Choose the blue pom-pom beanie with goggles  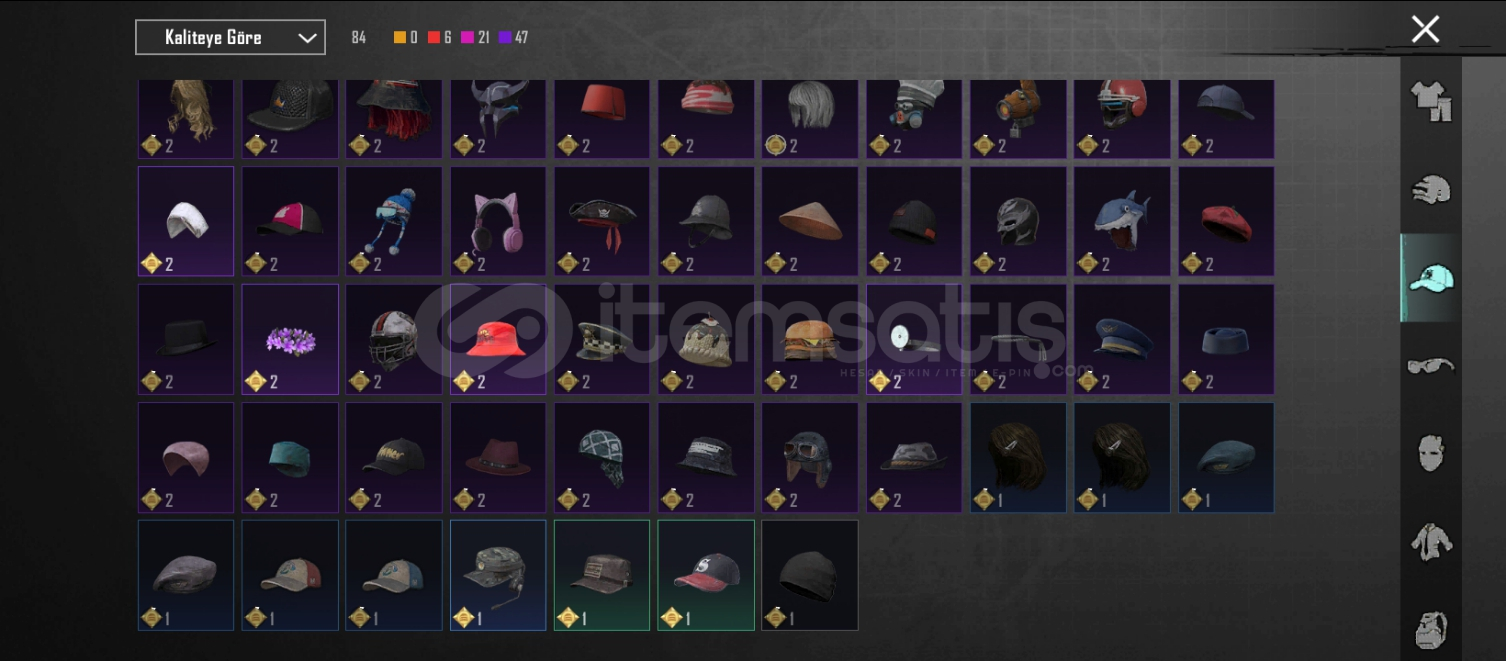click(394, 221)
